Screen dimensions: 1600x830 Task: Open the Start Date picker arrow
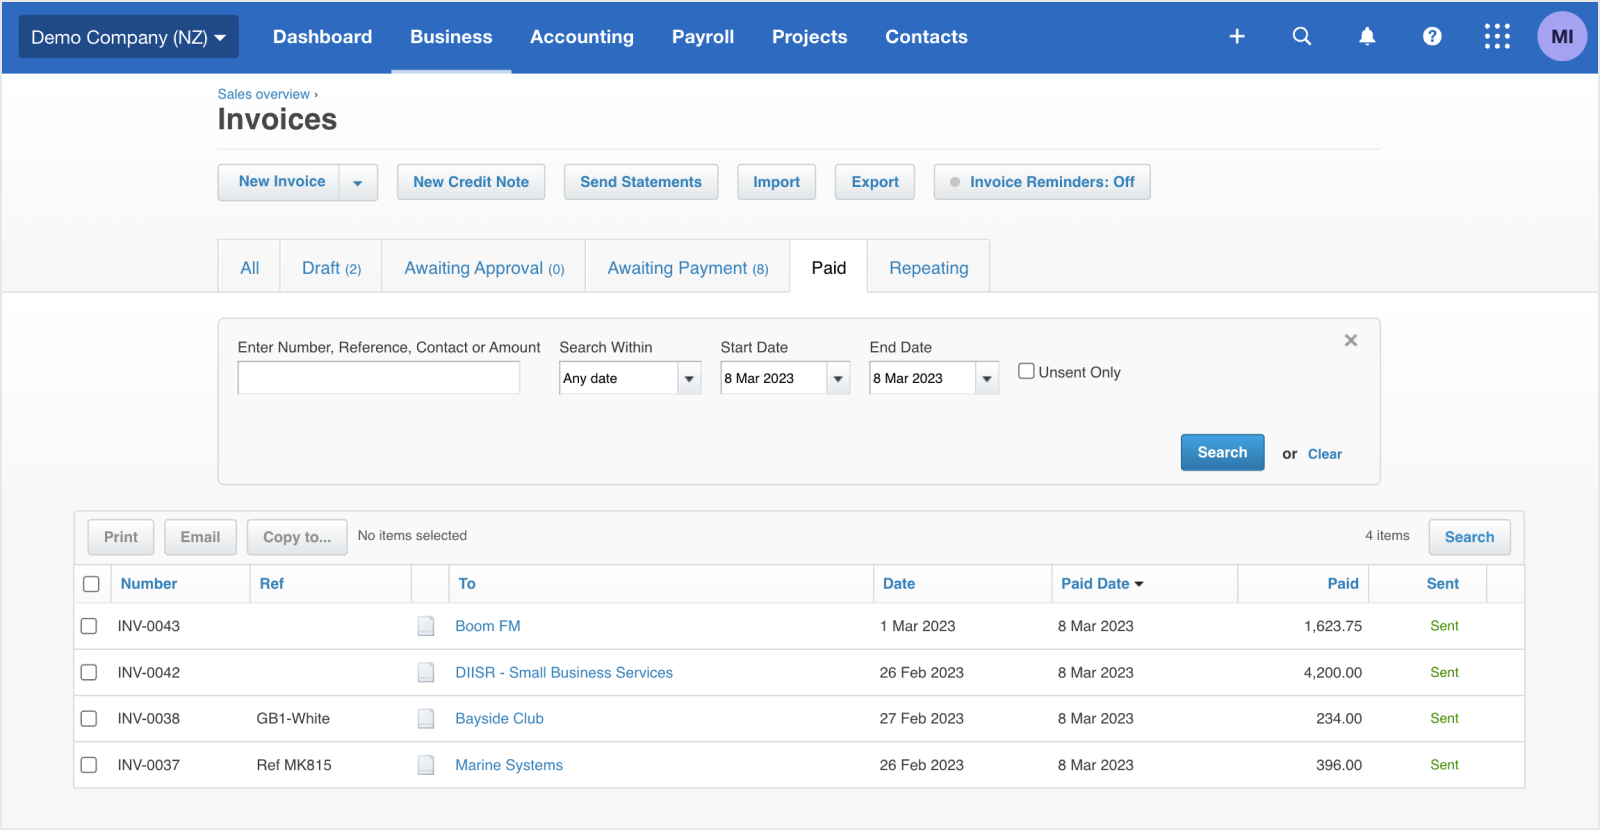coord(838,378)
